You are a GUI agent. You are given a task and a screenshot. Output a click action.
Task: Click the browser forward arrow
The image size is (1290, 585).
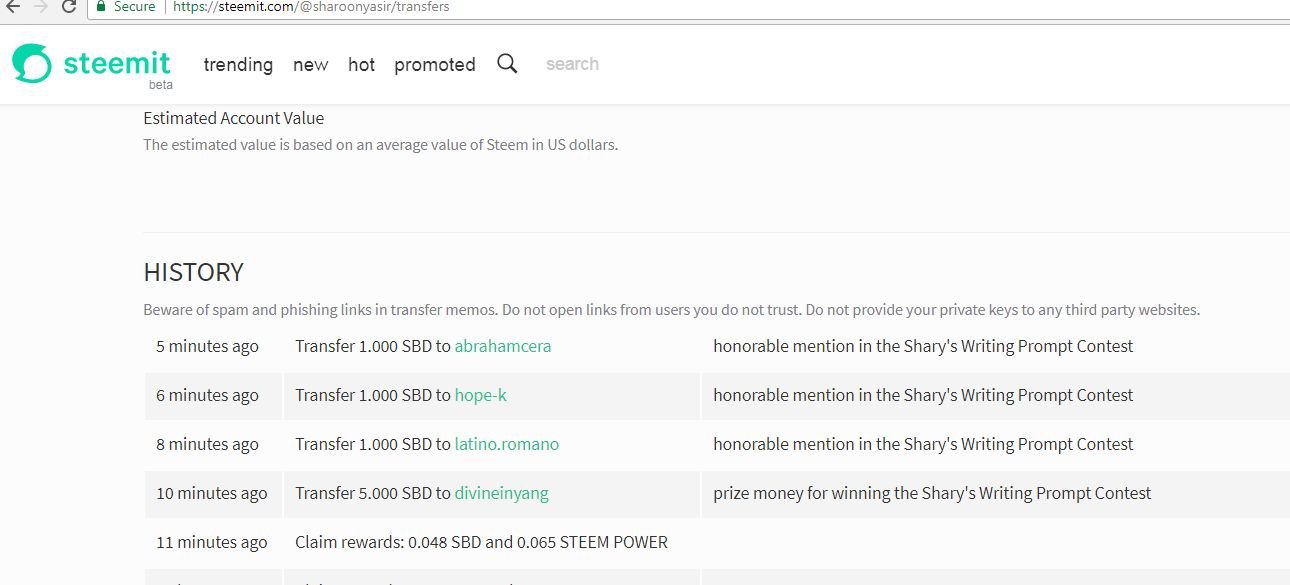41,7
